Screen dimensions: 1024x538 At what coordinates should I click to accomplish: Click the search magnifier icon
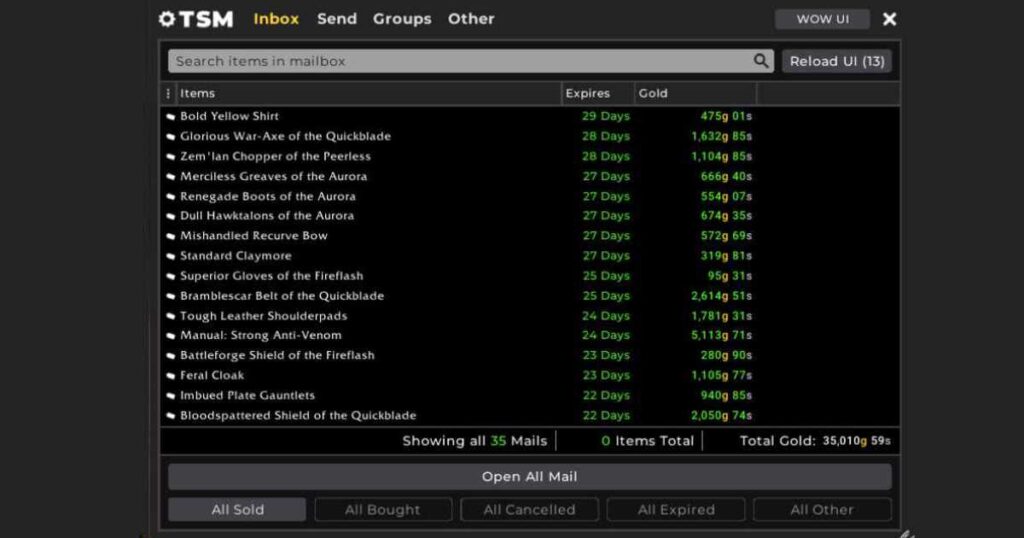click(762, 61)
